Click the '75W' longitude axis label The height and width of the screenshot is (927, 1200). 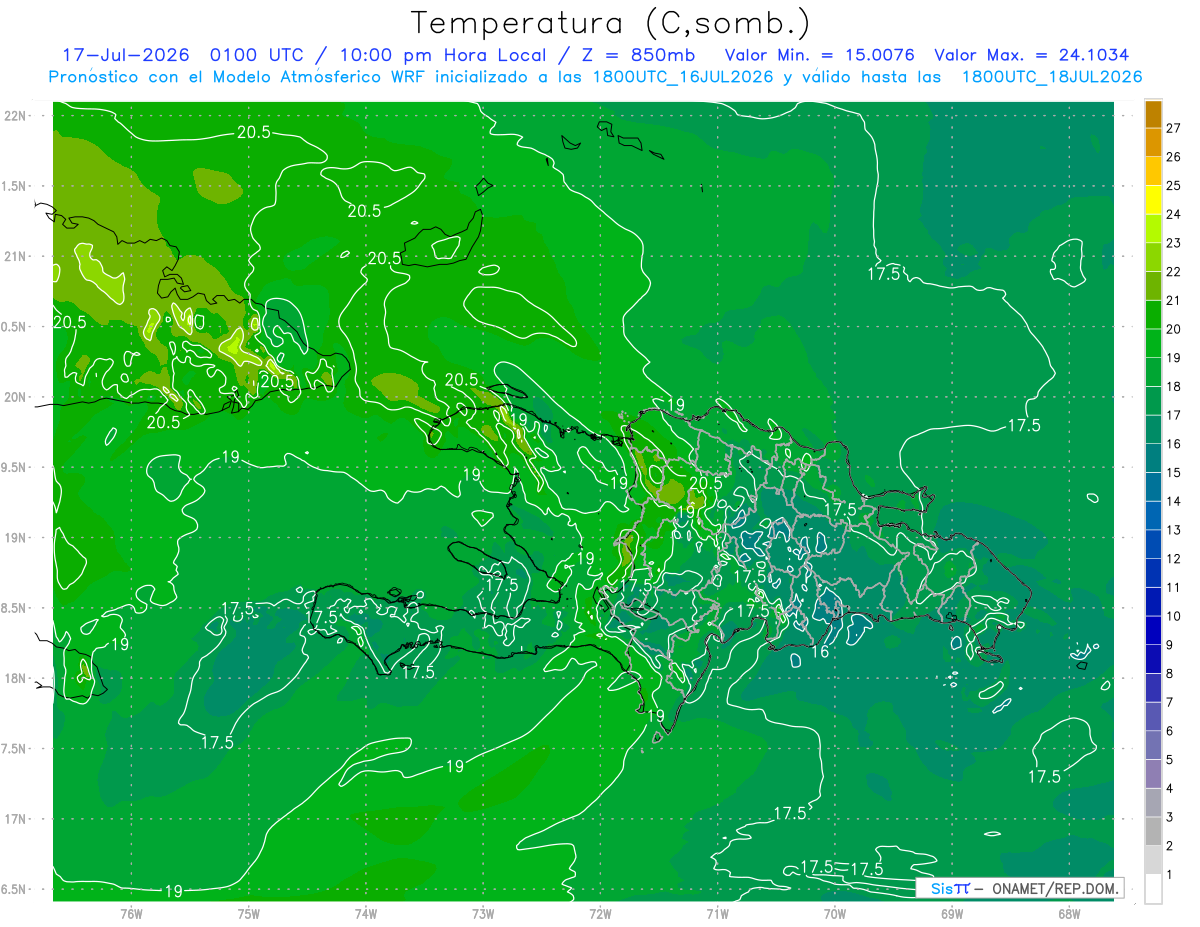249,913
